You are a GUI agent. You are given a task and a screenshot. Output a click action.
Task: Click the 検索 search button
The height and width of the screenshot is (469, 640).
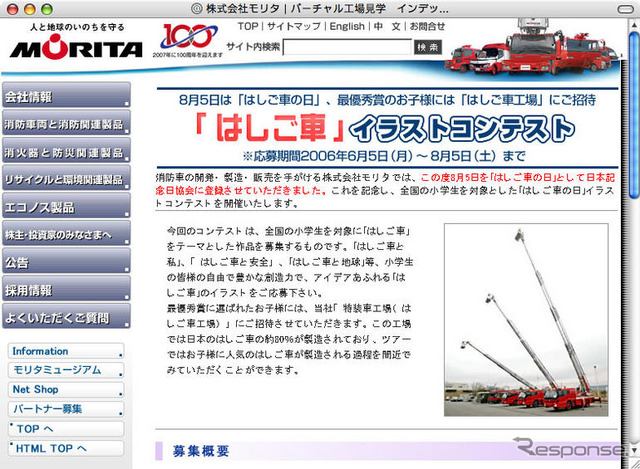[427, 47]
